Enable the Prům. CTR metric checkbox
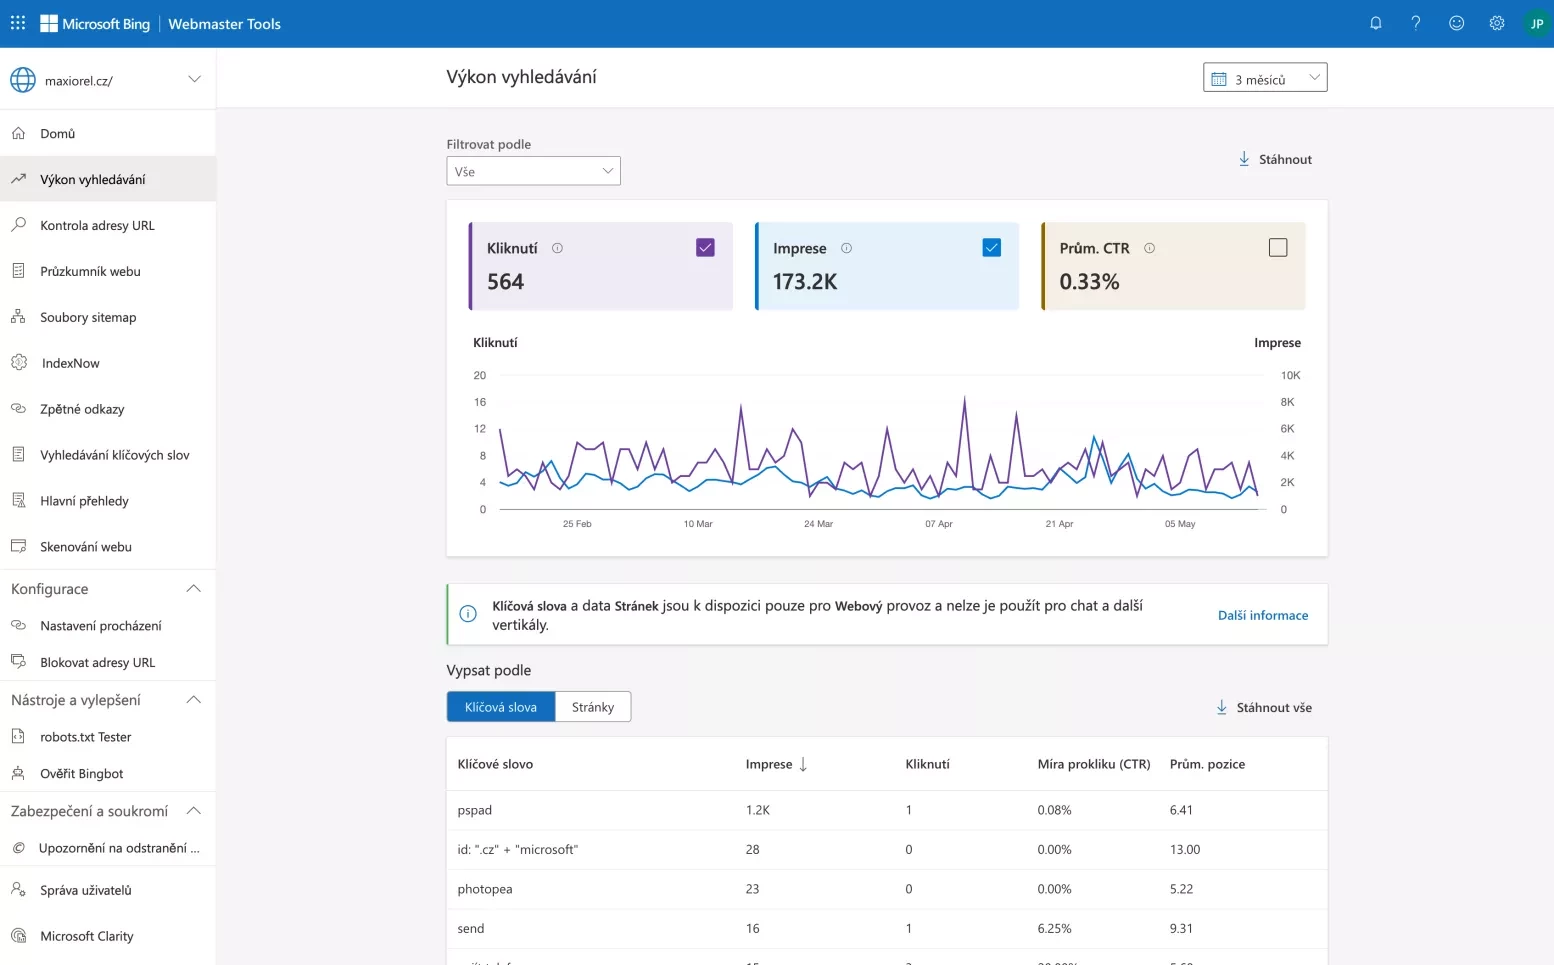Viewport: 1554px width, 965px height. [1278, 247]
